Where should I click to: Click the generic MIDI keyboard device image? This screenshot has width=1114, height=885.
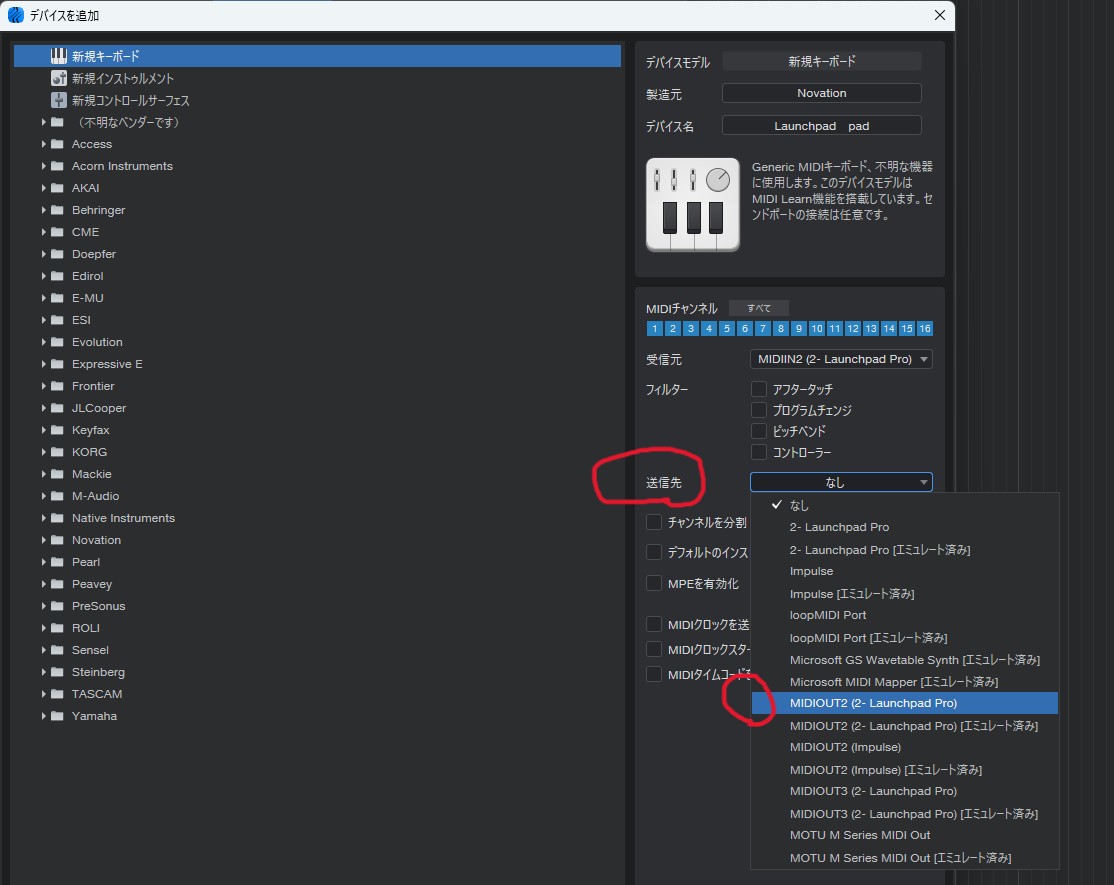tap(692, 204)
